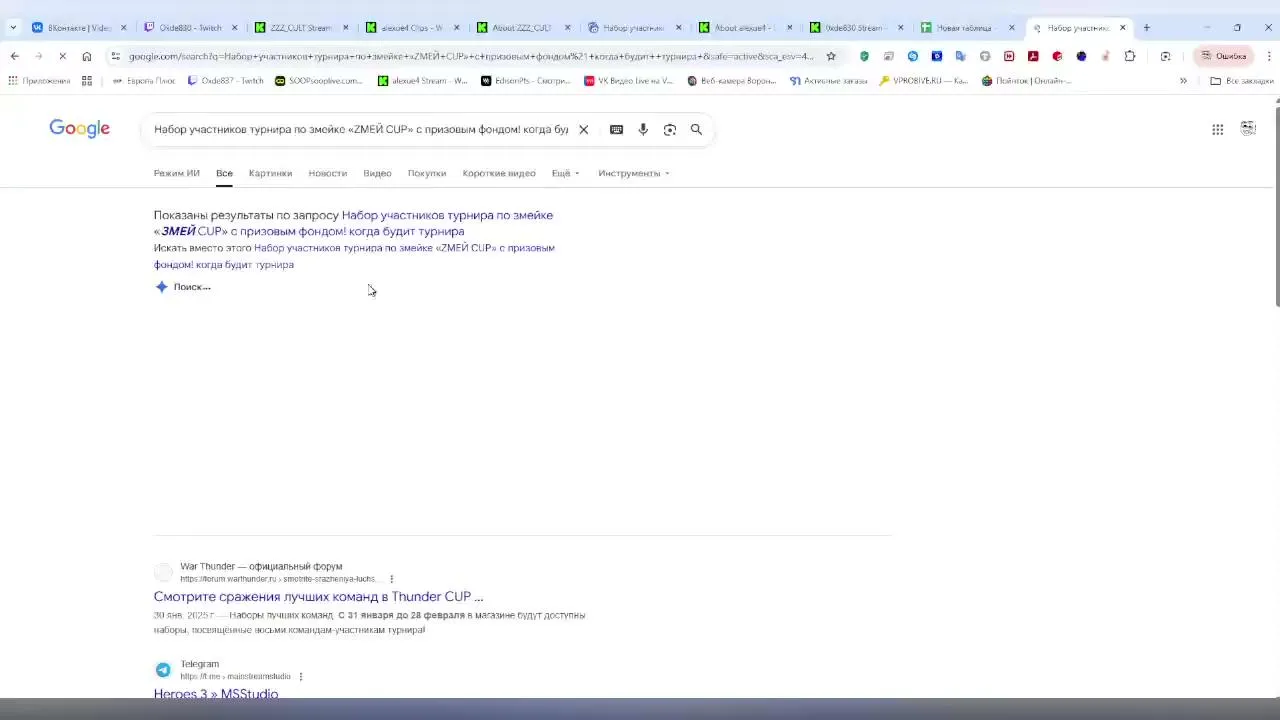The image size is (1280, 720).
Task: Click the browser address bar URL
Action: tap(470, 56)
